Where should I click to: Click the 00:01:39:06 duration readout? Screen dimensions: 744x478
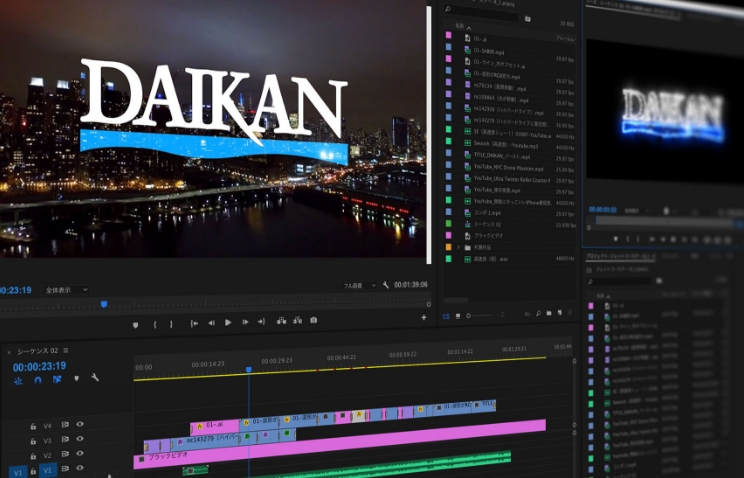(411, 284)
